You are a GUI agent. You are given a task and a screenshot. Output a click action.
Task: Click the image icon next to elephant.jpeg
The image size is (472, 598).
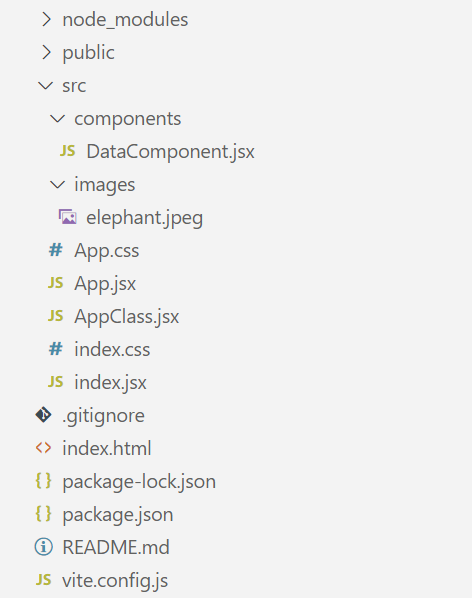[67, 217]
